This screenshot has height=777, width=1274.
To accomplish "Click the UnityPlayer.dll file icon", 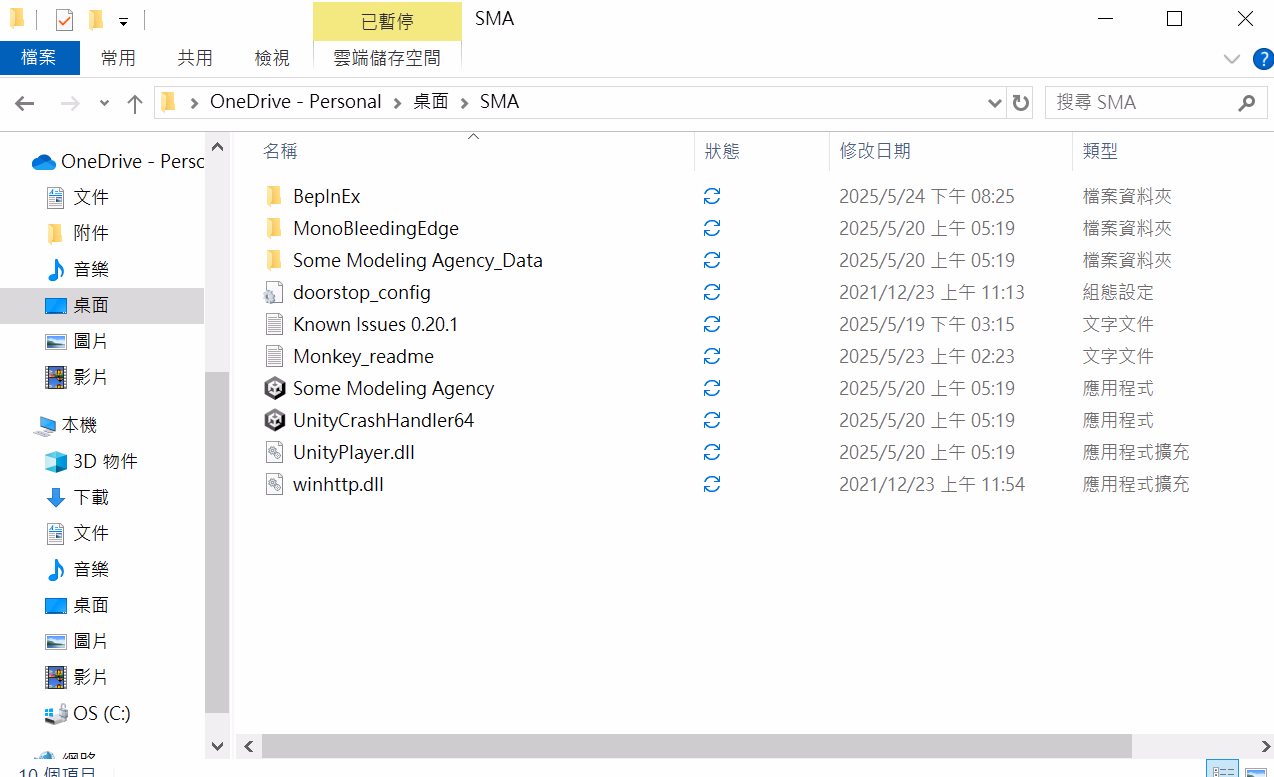I will (274, 452).
